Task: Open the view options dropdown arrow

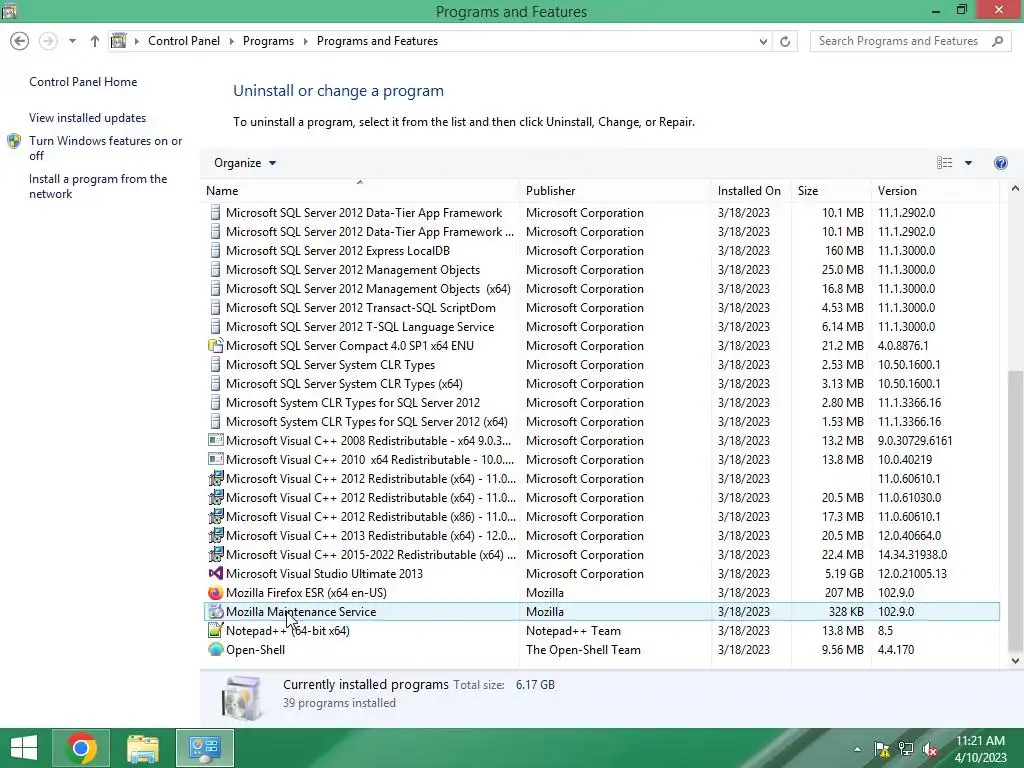Action: (x=968, y=163)
